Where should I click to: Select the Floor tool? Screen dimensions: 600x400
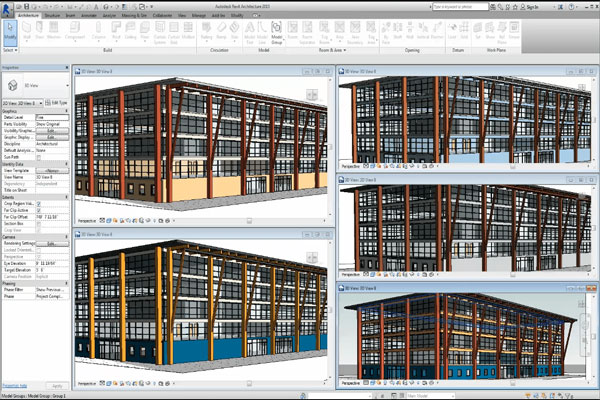click(x=145, y=31)
